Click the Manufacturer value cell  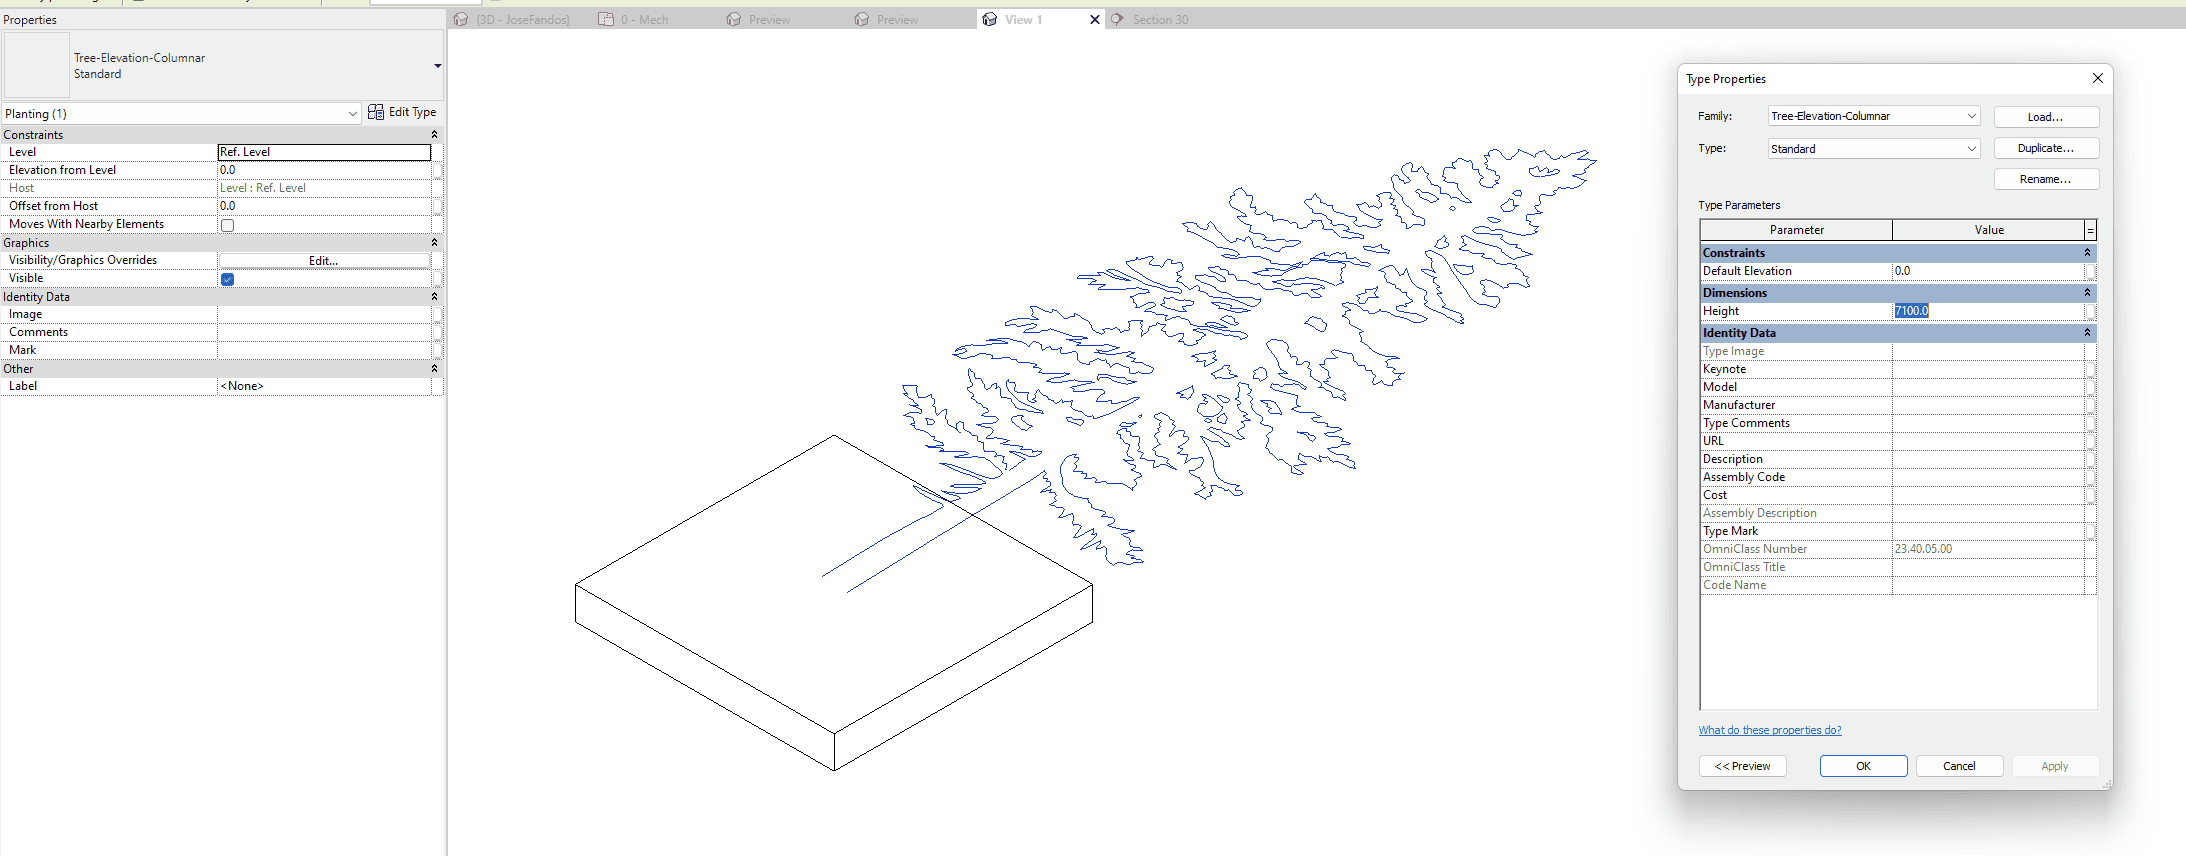tap(1988, 405)
